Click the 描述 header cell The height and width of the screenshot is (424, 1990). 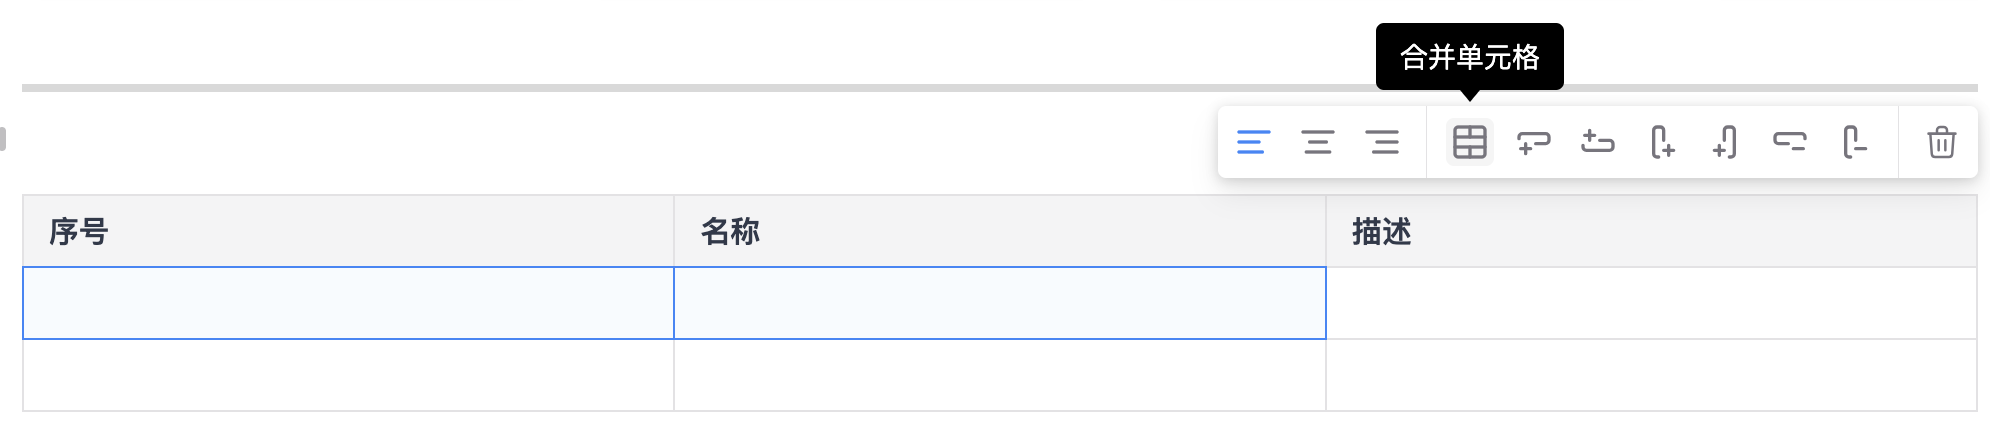click(x=1651, y=231)
